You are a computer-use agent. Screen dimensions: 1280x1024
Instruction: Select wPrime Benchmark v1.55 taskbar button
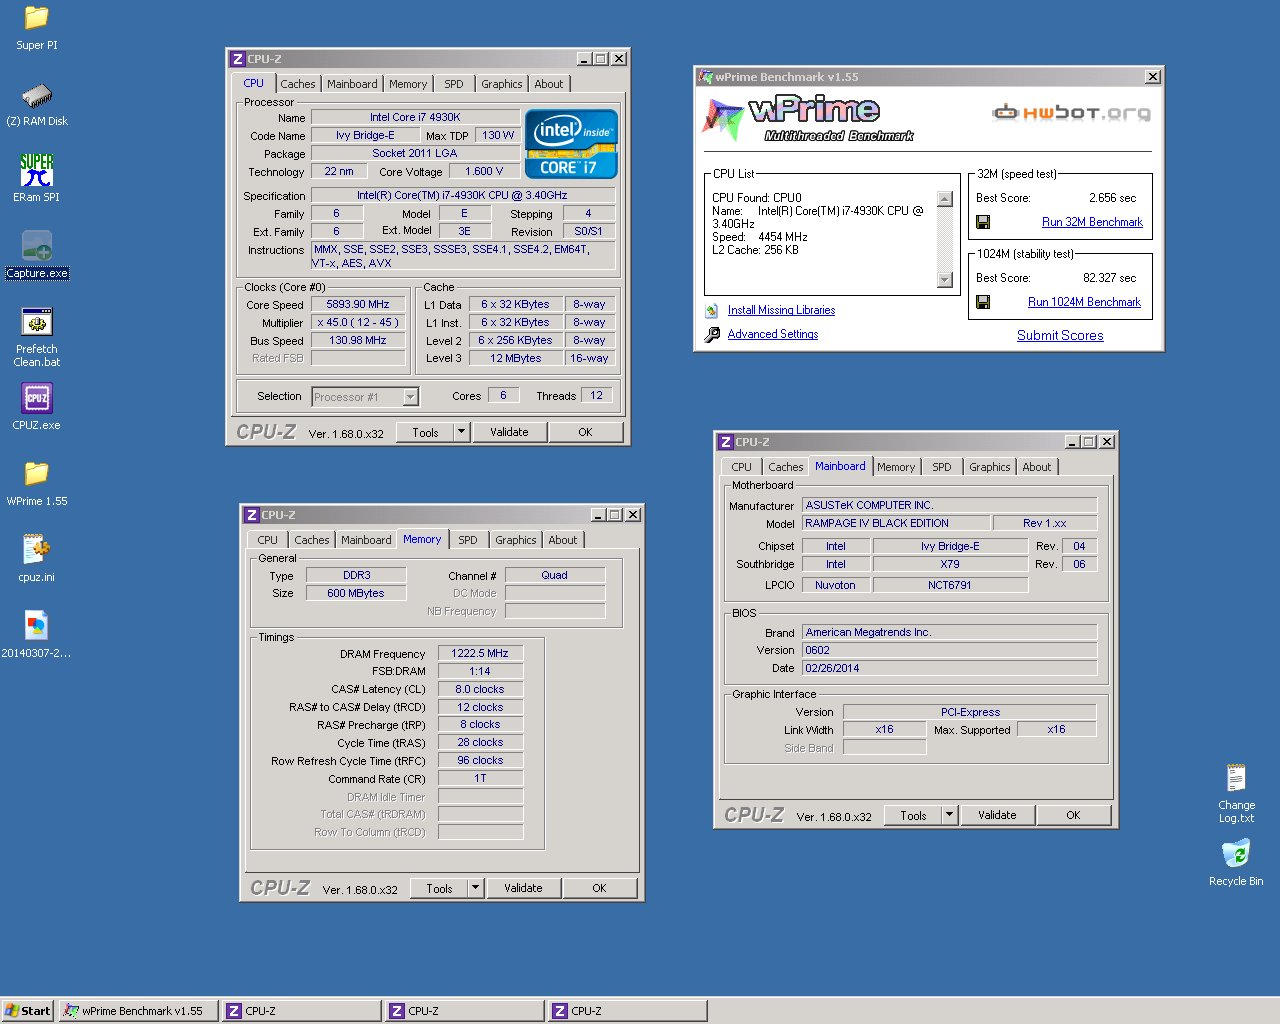139,1011
